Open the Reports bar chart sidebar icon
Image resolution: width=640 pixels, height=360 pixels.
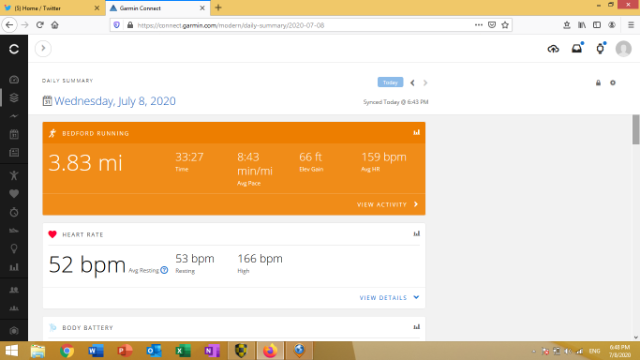click(x=14, y=267)
